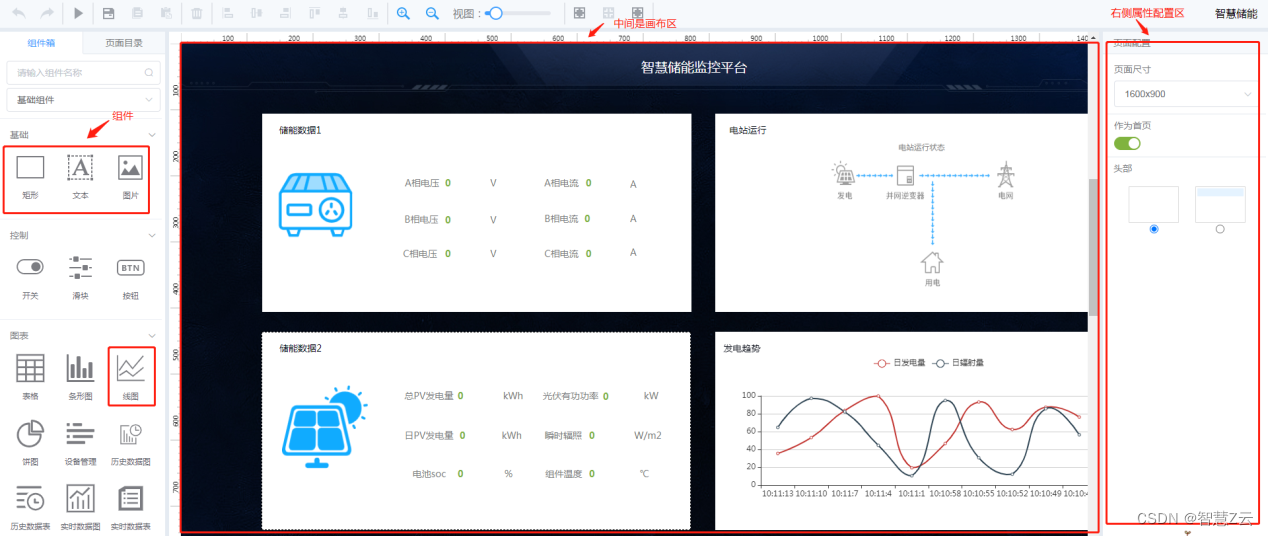Select the 储能数据1 panel title
The width and height of the screenshot is (1268, 536).
(300, 130)
